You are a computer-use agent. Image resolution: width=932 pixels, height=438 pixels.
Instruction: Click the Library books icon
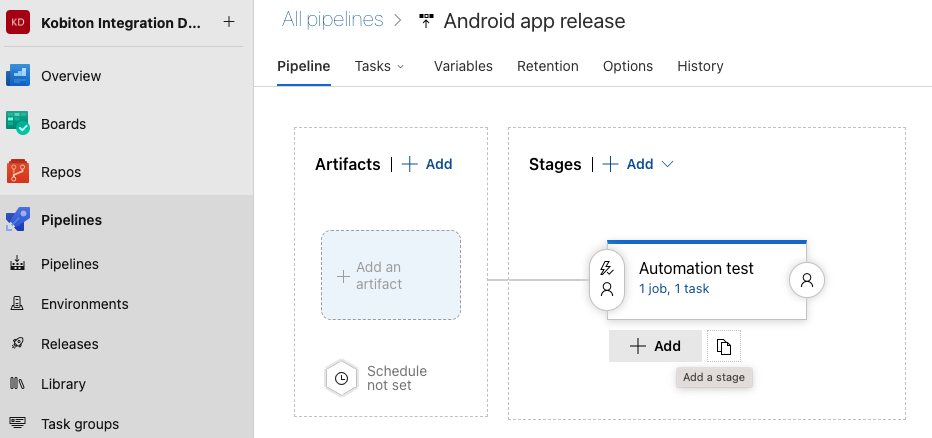point(17,383)
